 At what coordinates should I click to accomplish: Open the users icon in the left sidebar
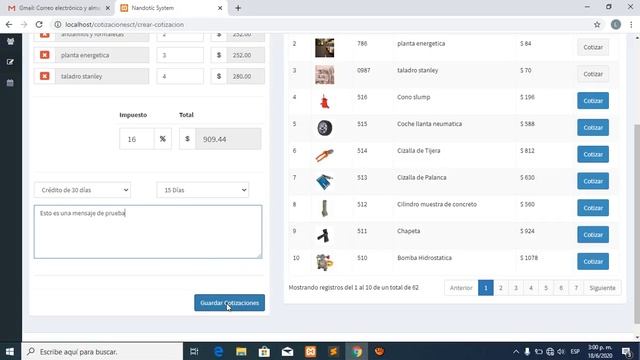(x=10, y=41)
